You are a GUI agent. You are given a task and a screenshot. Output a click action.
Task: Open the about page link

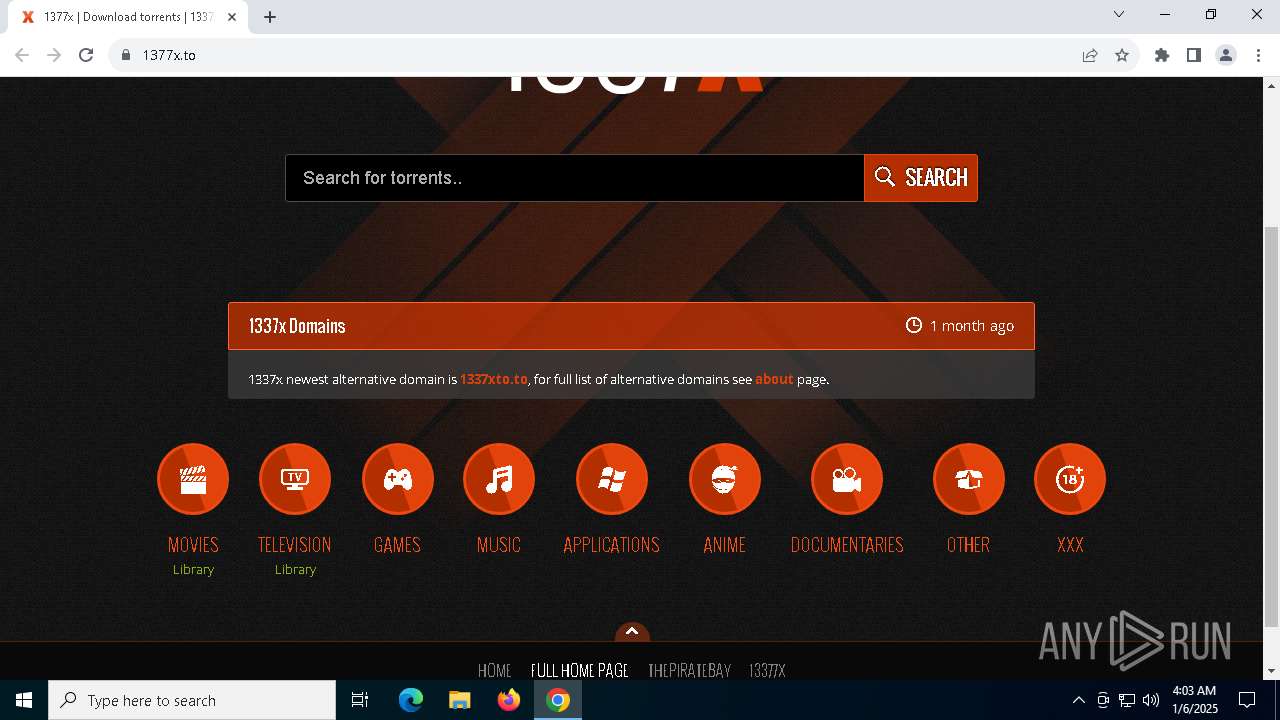[x=774, y=379]
